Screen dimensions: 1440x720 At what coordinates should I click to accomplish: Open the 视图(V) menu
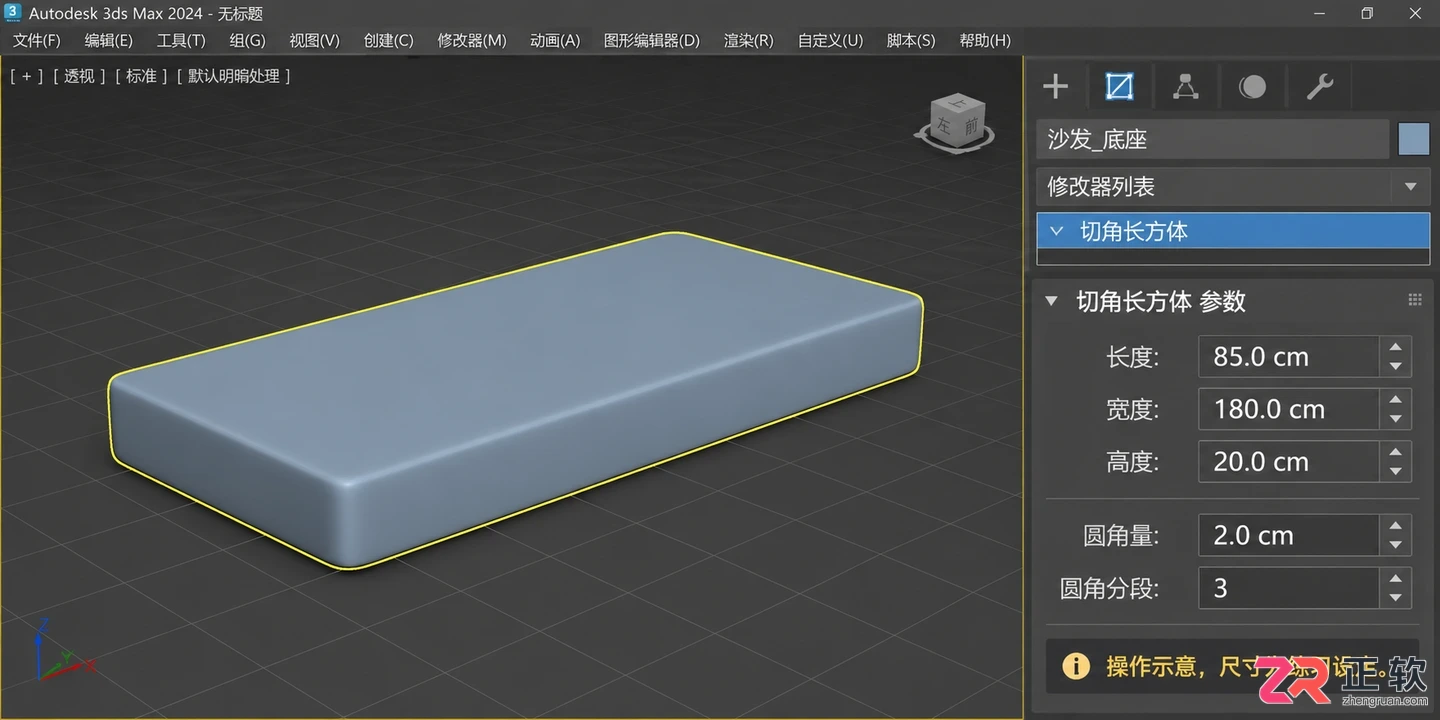[315, 40]
